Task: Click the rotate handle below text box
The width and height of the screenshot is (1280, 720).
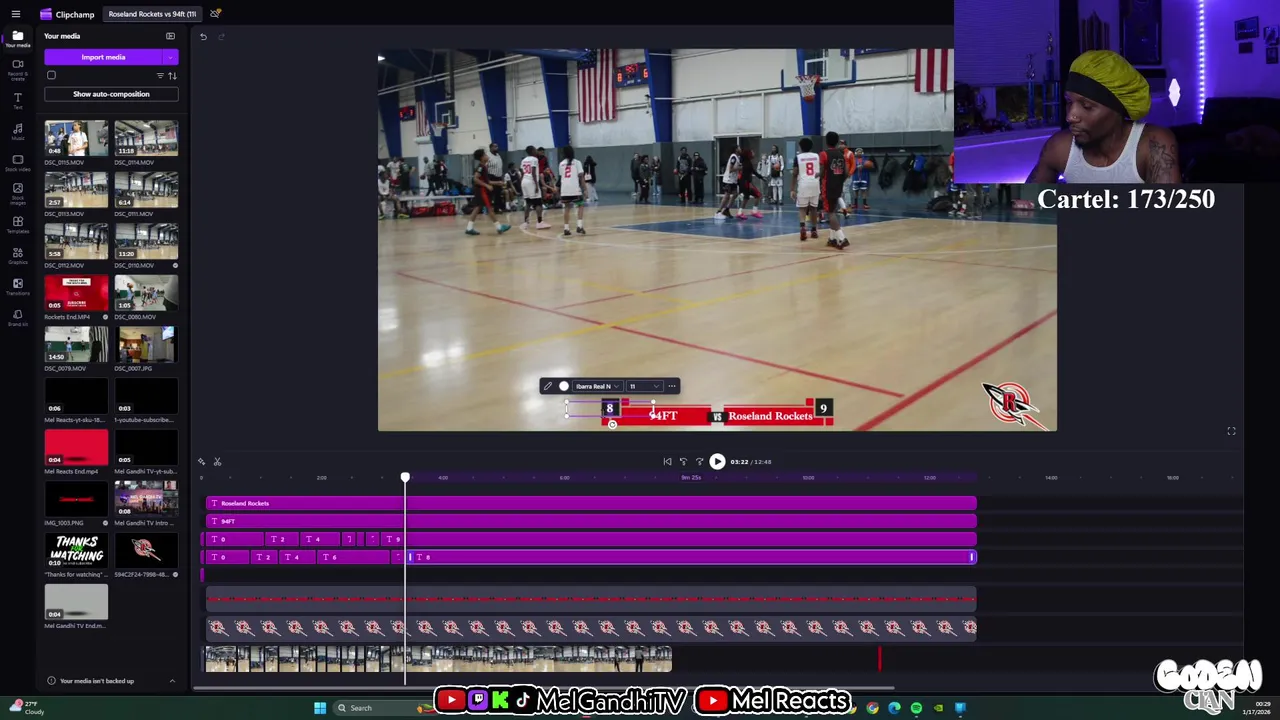Action: click(x=612, y=424)
